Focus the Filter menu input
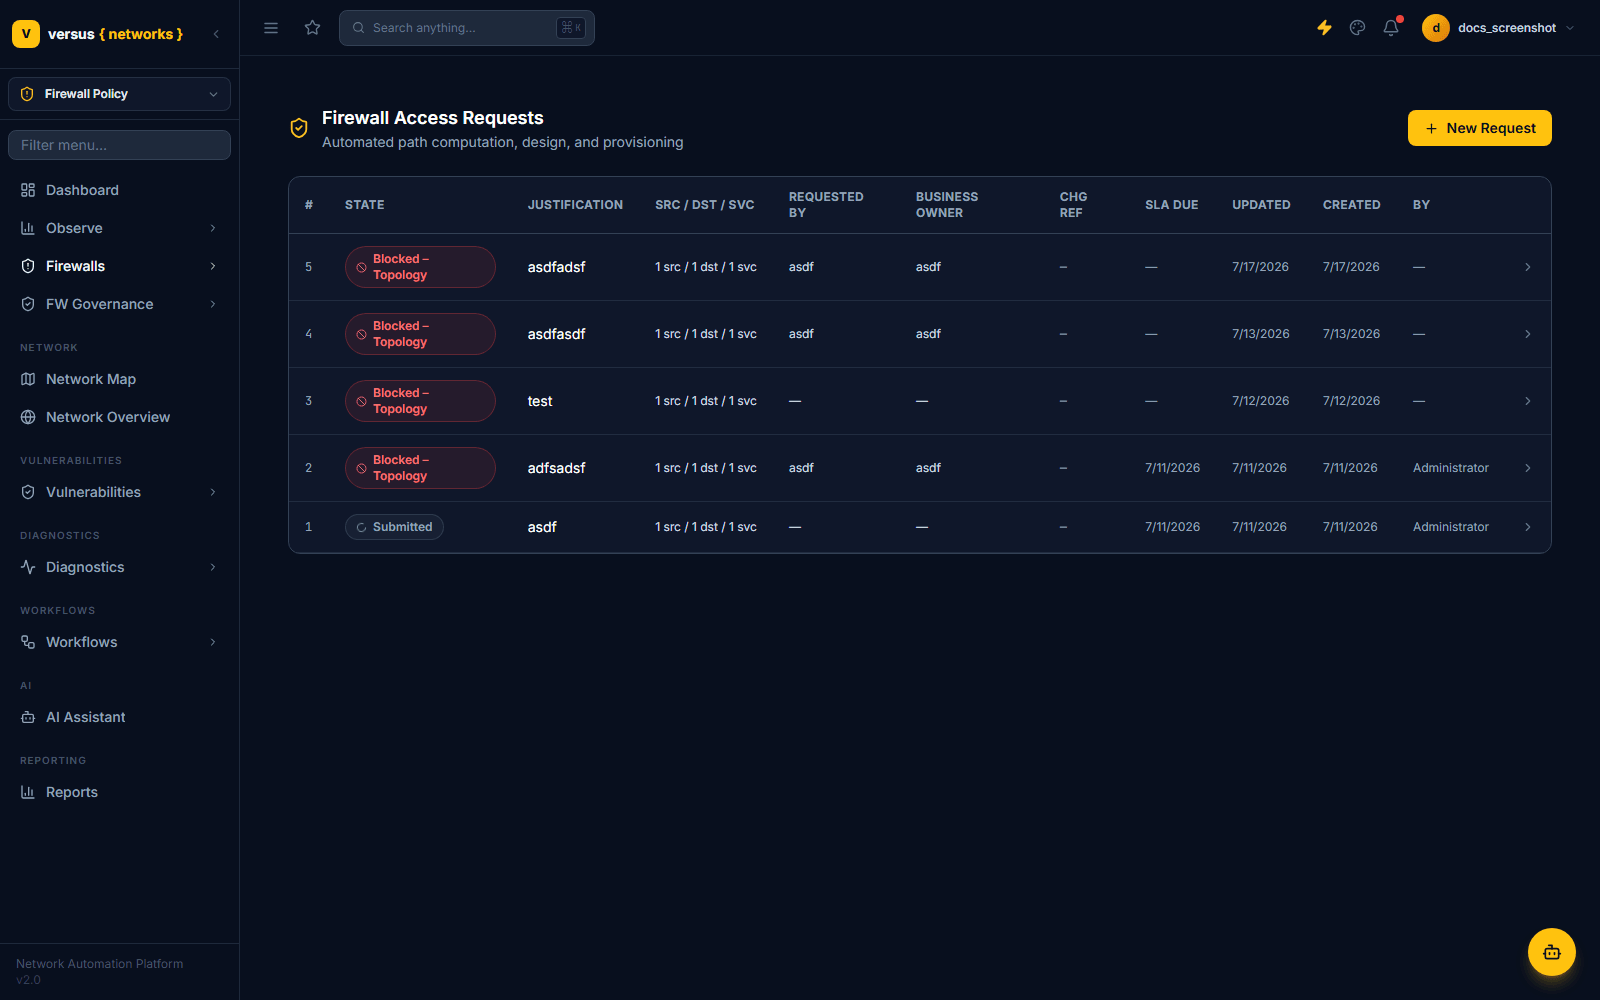This screenshot has height=1000, width=1600. pyautogui.click(x=119, y=145)
